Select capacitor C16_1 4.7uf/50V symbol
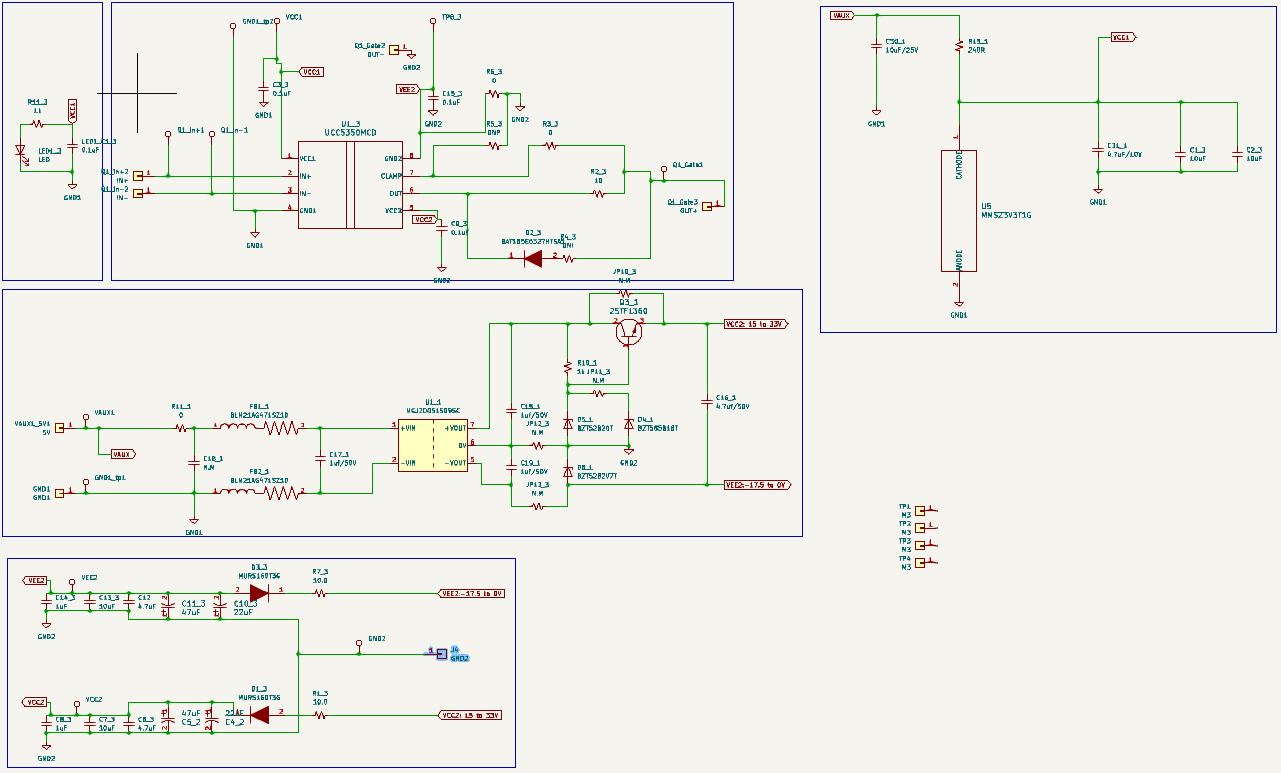This screenshot has width=1281, height=773. [x=707, y=404]
